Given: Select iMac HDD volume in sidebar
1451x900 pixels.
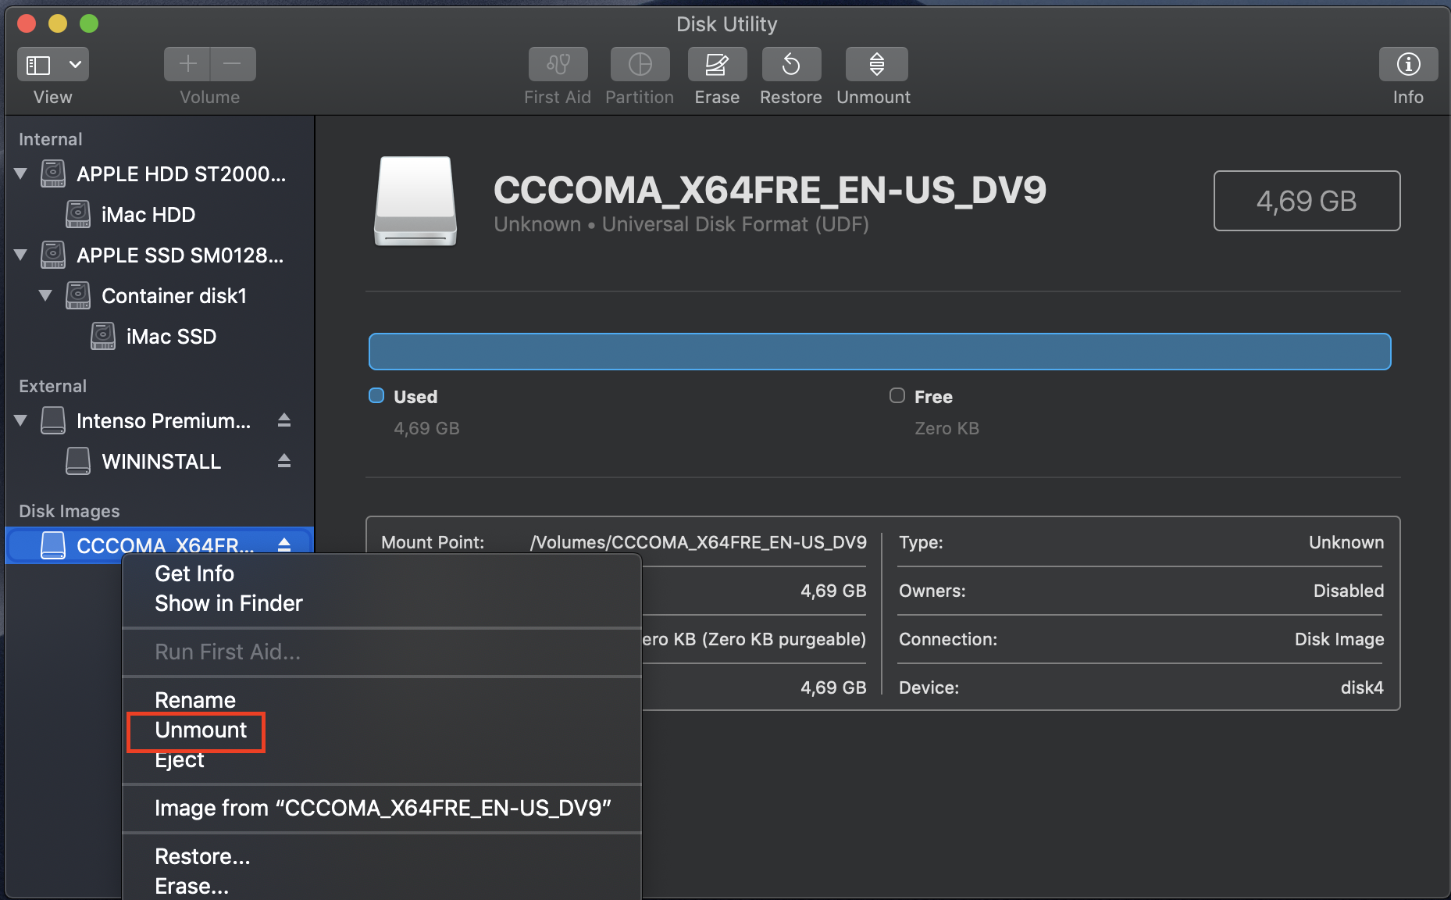Looking at the screenshot, I should [x=148, y=215].
